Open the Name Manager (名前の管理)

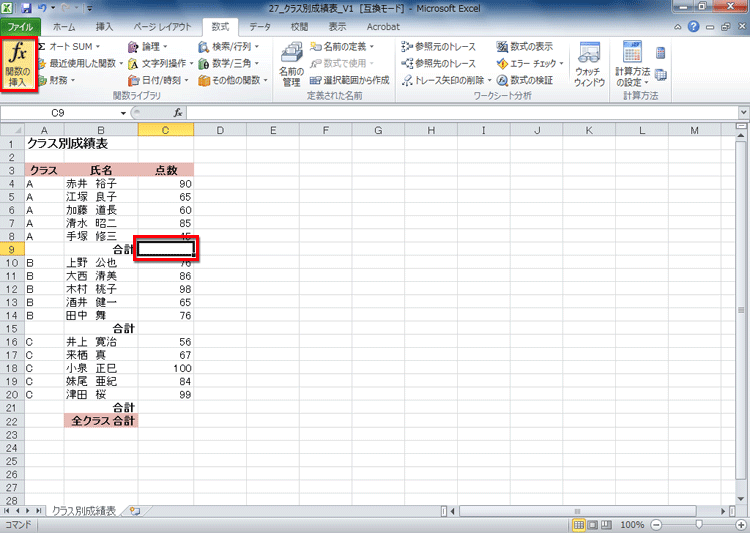tap(291, 64)
